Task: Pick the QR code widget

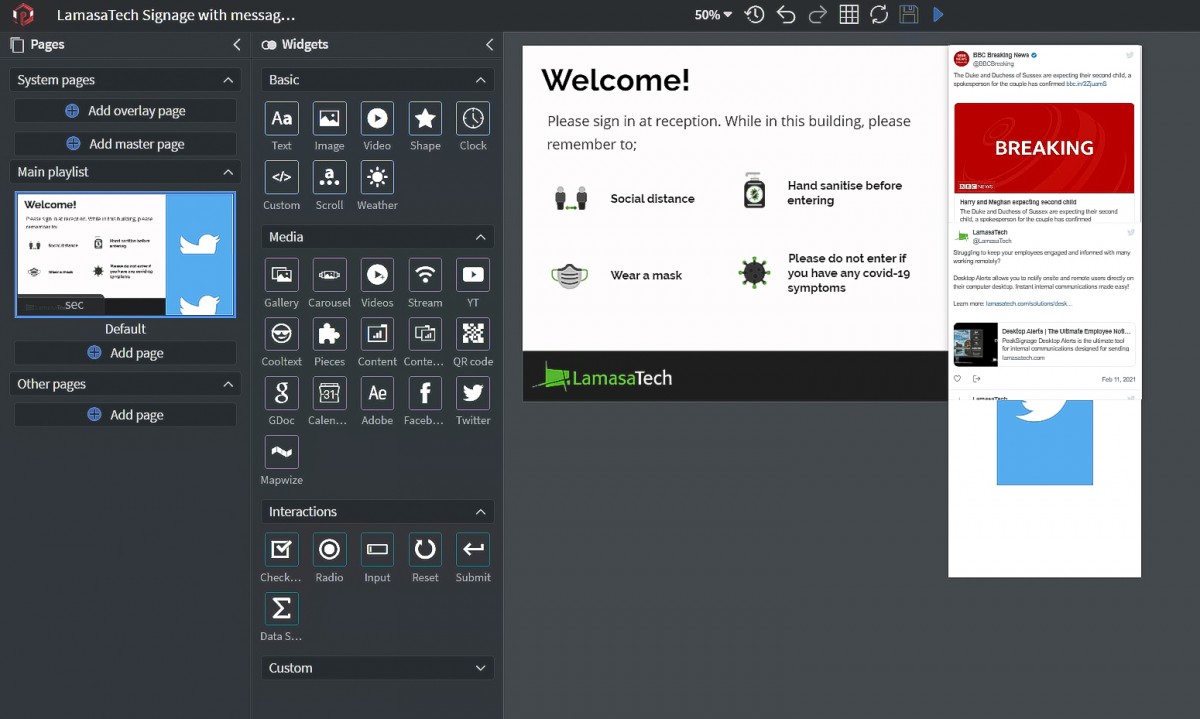Action: [473, 334]
